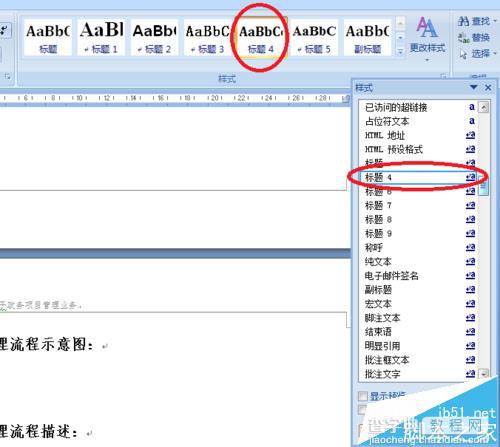Close the 样式 task pane

[x=488, y=87]
